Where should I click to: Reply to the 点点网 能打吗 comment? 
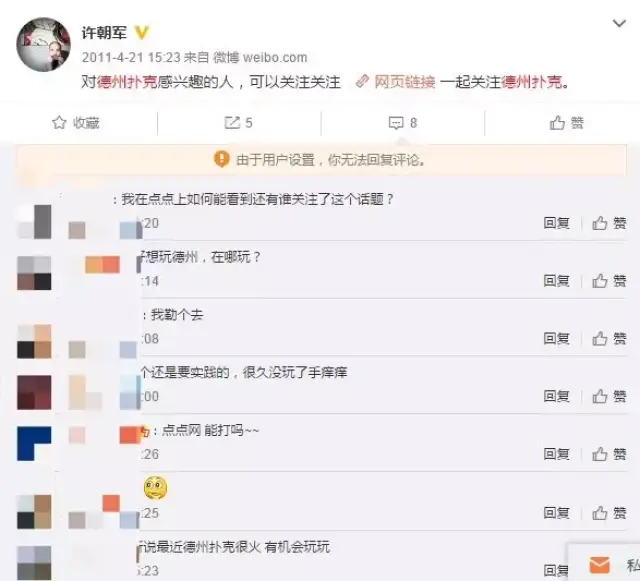556,454
